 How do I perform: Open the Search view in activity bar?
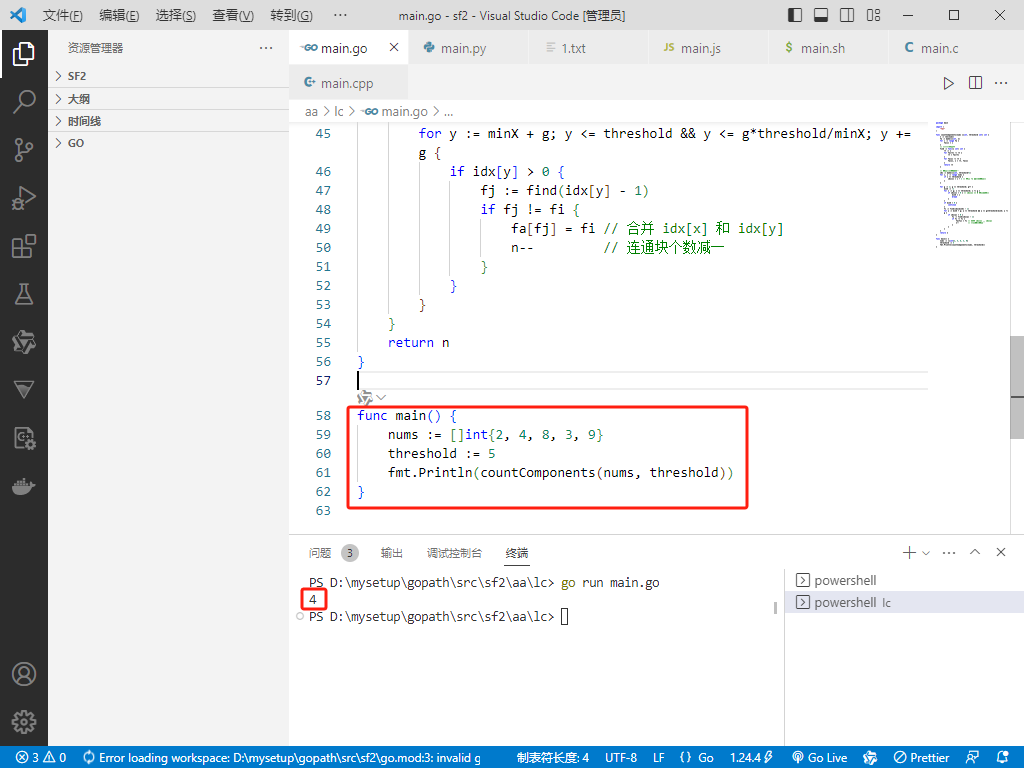point(24,102)
